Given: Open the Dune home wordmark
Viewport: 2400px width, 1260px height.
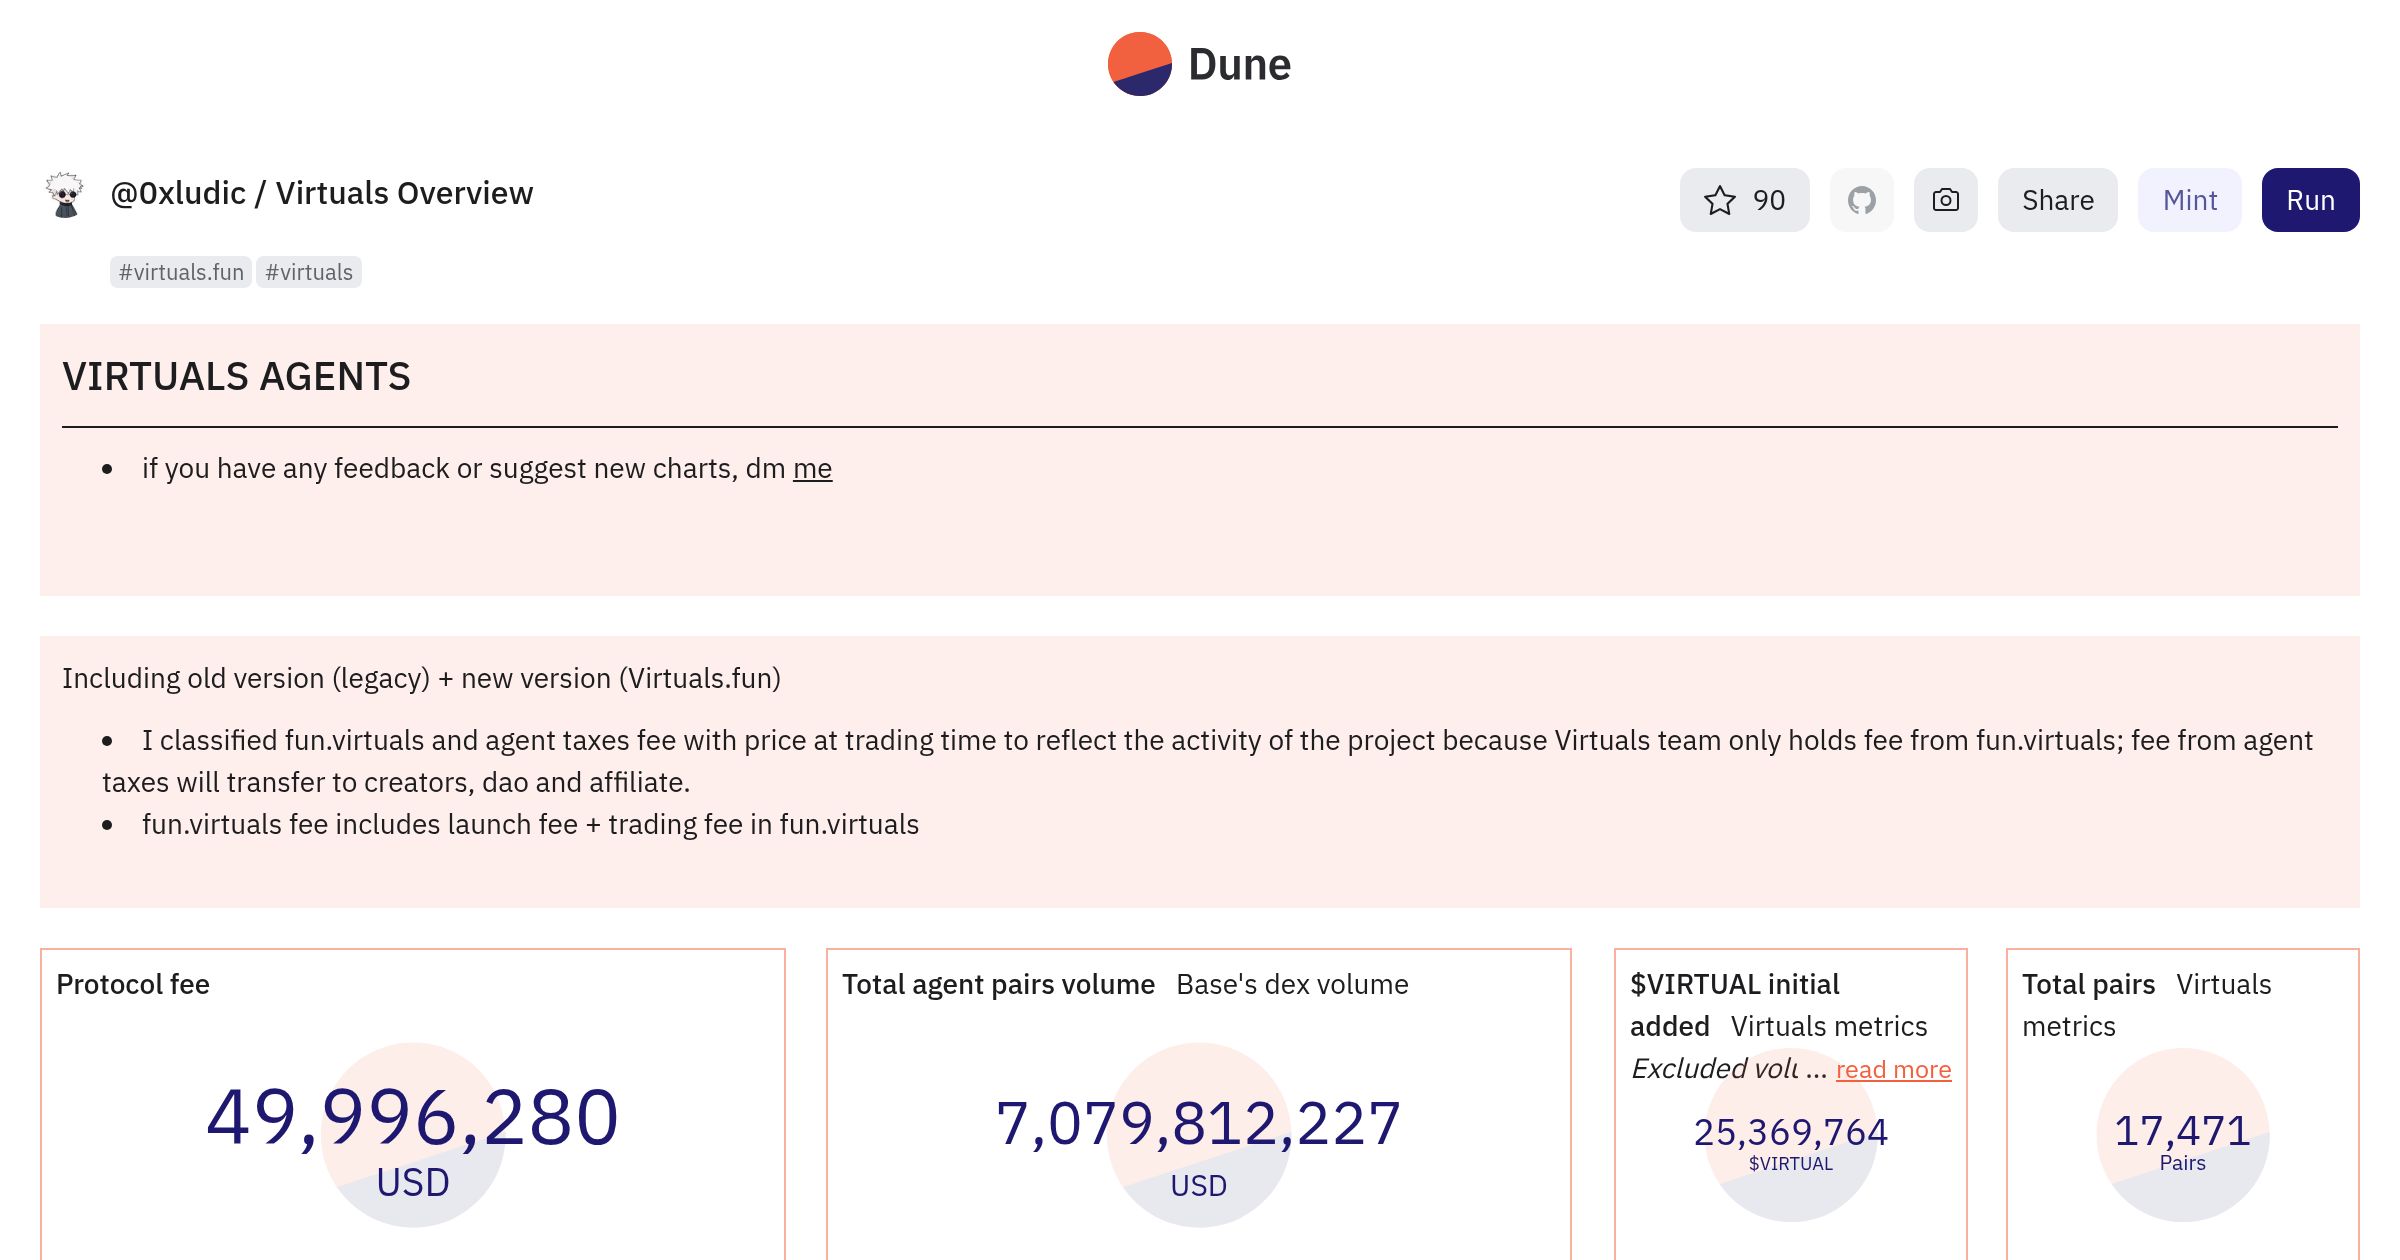Looking at the screenshot, I should pos(1239,65).
